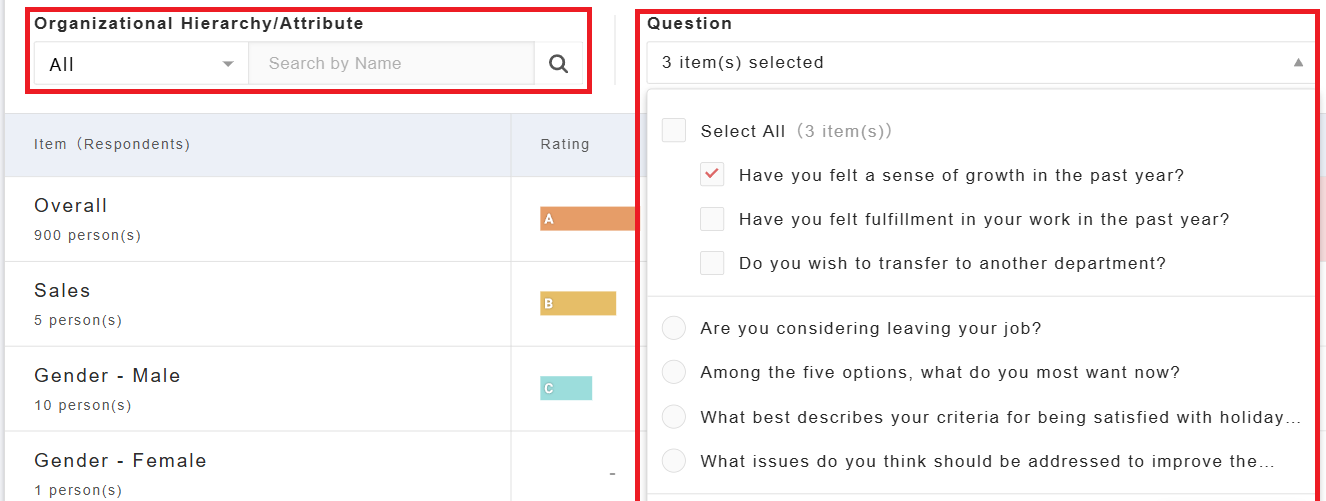Uncheck the sense of growth question

tap(712, 175)
